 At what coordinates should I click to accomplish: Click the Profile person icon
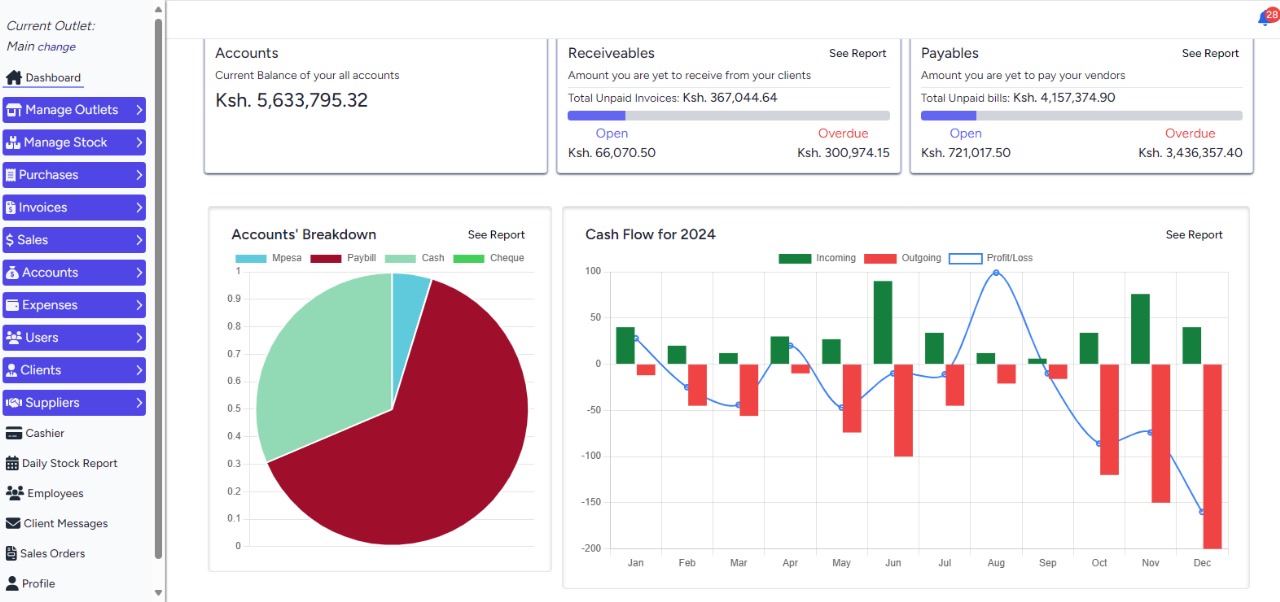point(13,583)
